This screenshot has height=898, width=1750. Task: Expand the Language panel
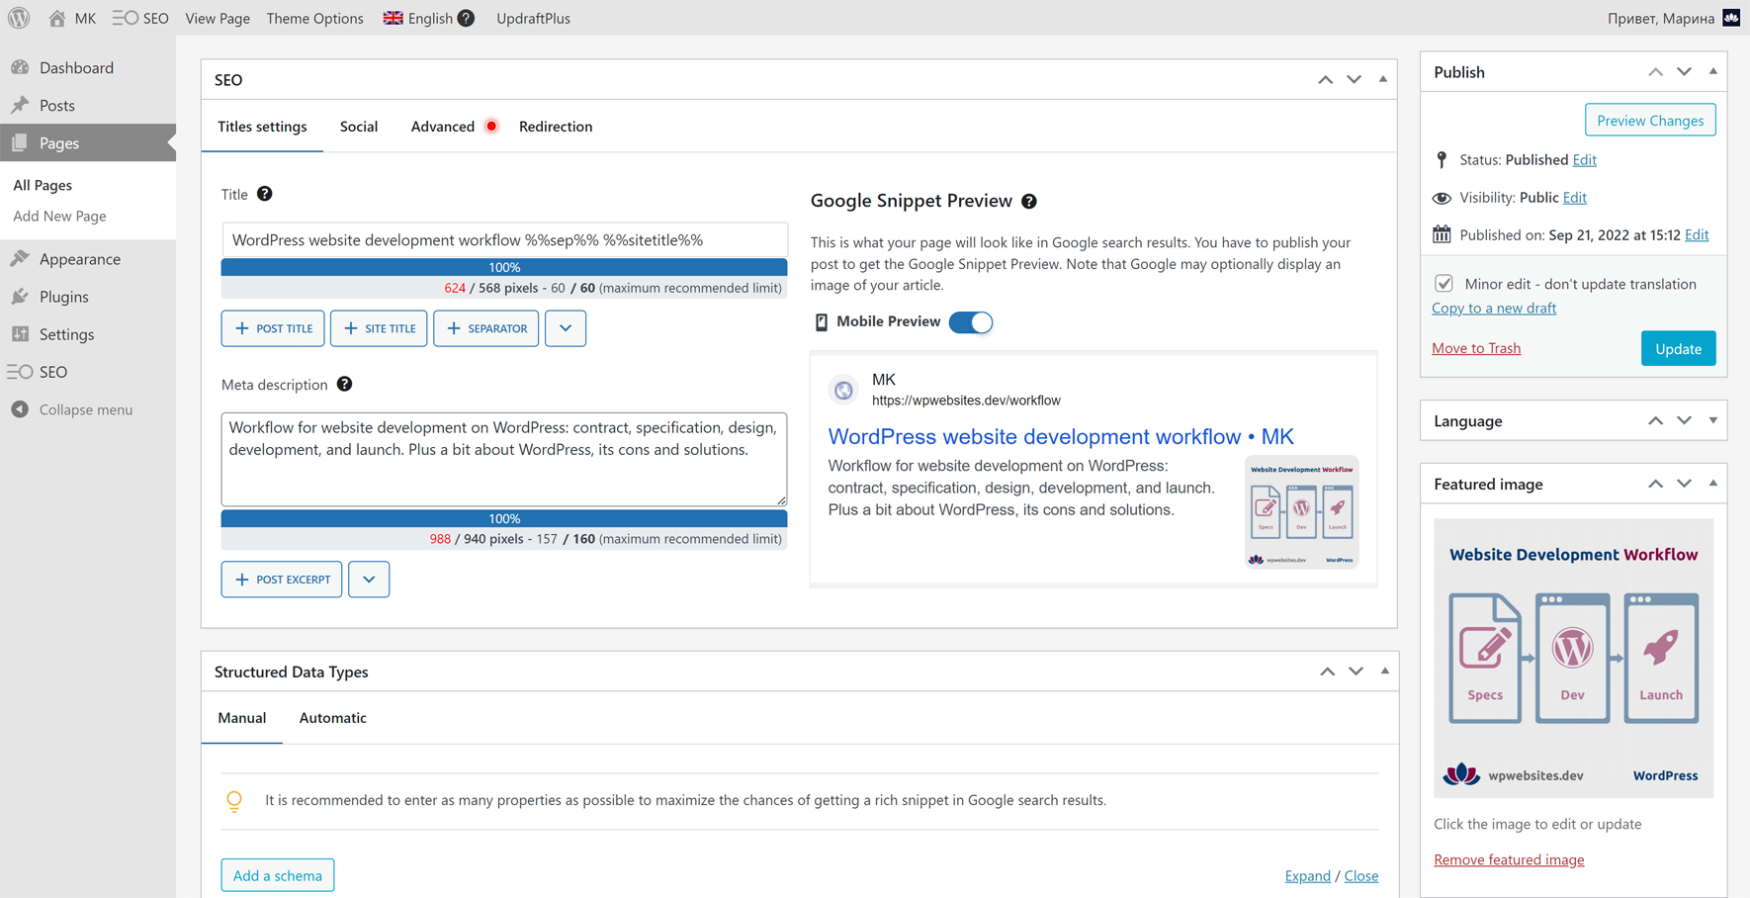(x=1713, y=421)
